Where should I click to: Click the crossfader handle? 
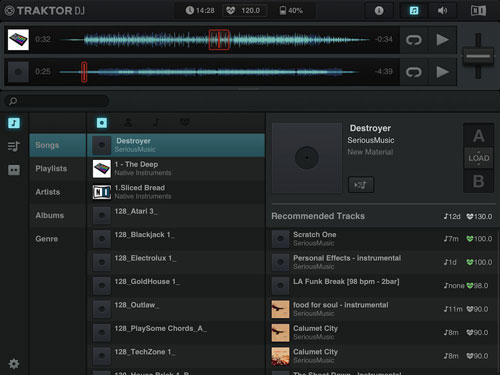[478, 56]
